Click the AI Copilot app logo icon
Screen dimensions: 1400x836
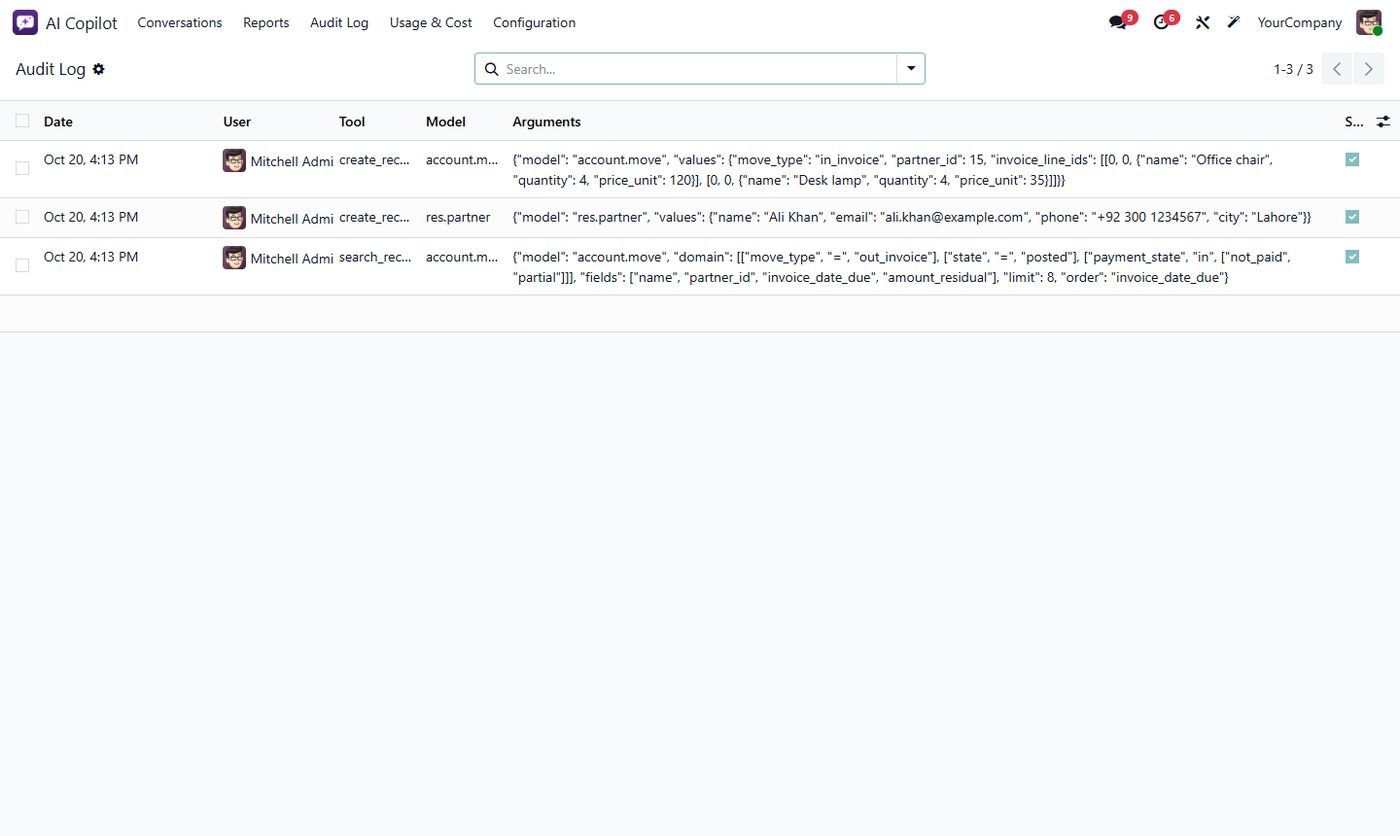[25, 22]
